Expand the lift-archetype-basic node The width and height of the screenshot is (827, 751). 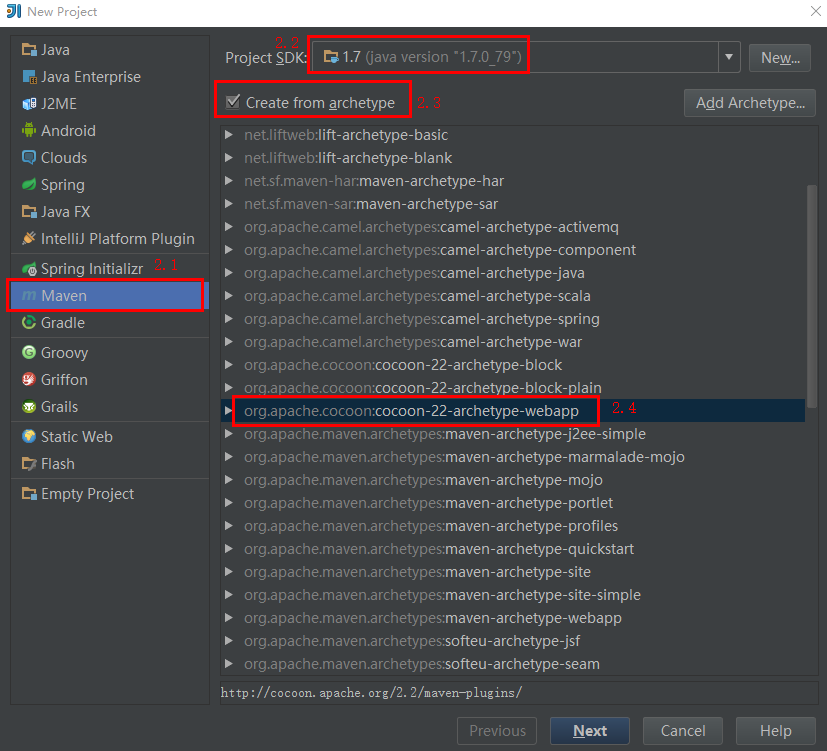(x=229, y=135)
